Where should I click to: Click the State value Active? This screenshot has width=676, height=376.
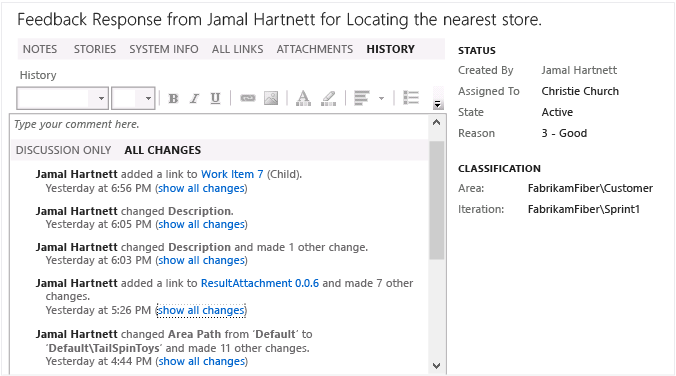pos(557,112)
